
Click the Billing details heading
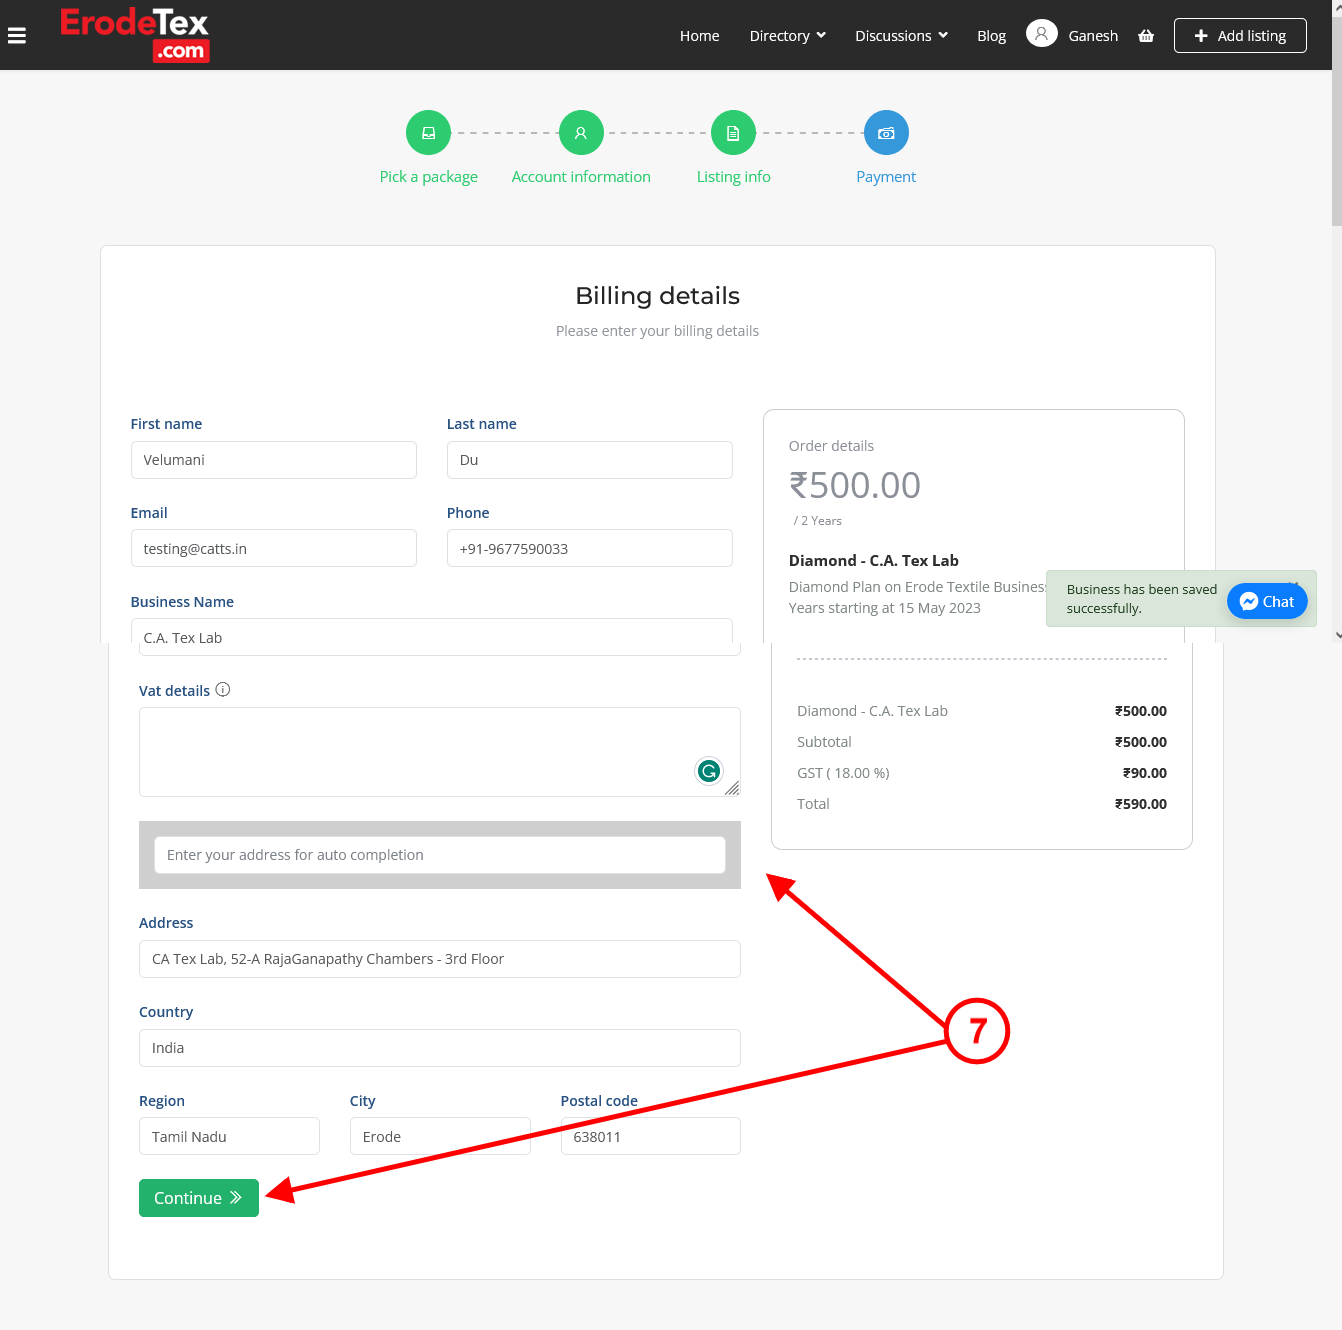point(658,296)
